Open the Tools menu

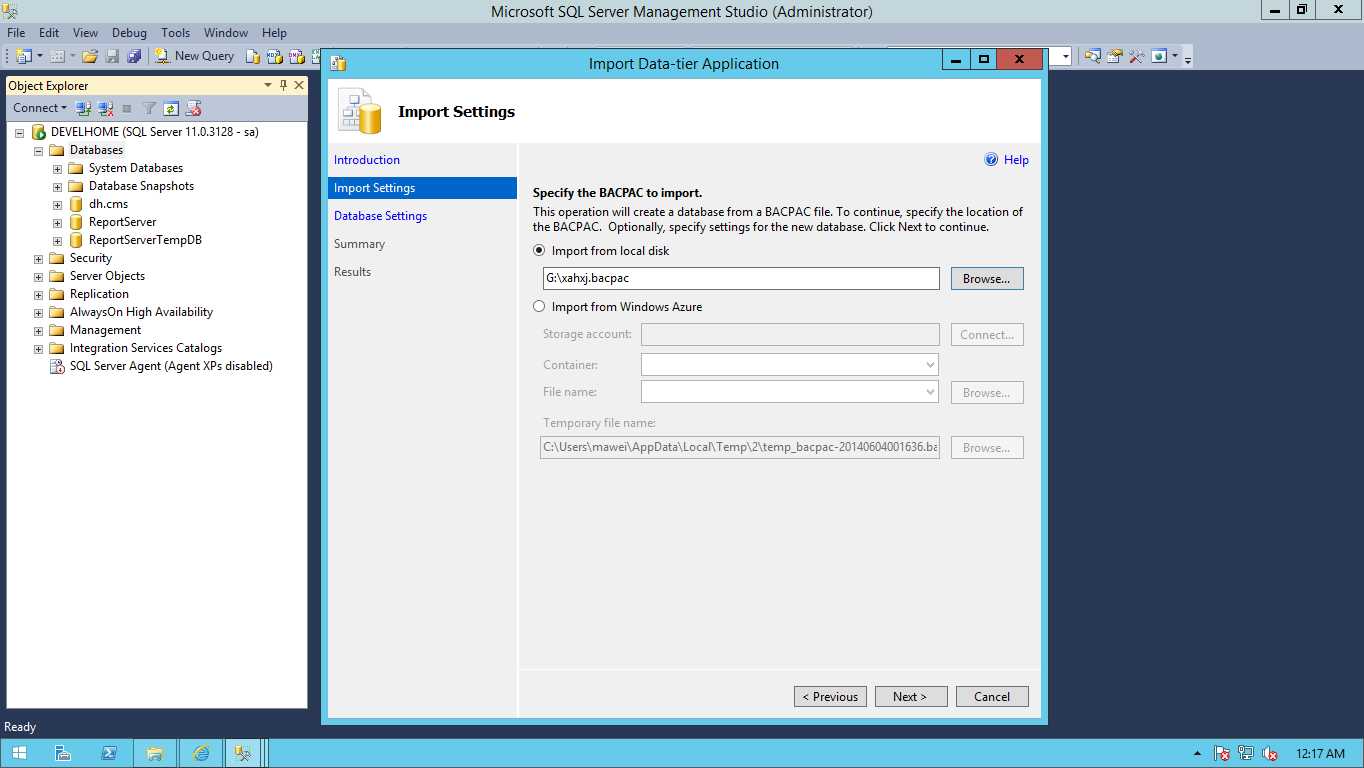click(176, 33)
